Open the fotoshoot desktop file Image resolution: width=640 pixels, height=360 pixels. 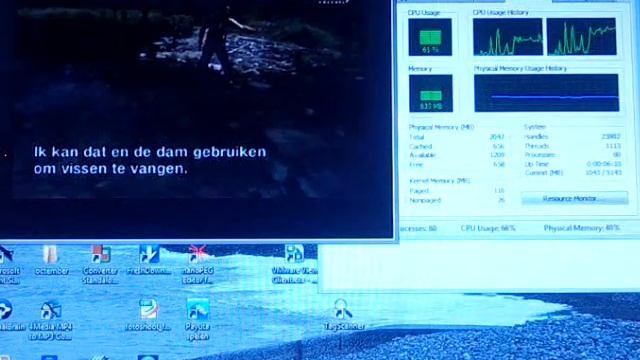point(148,316)
